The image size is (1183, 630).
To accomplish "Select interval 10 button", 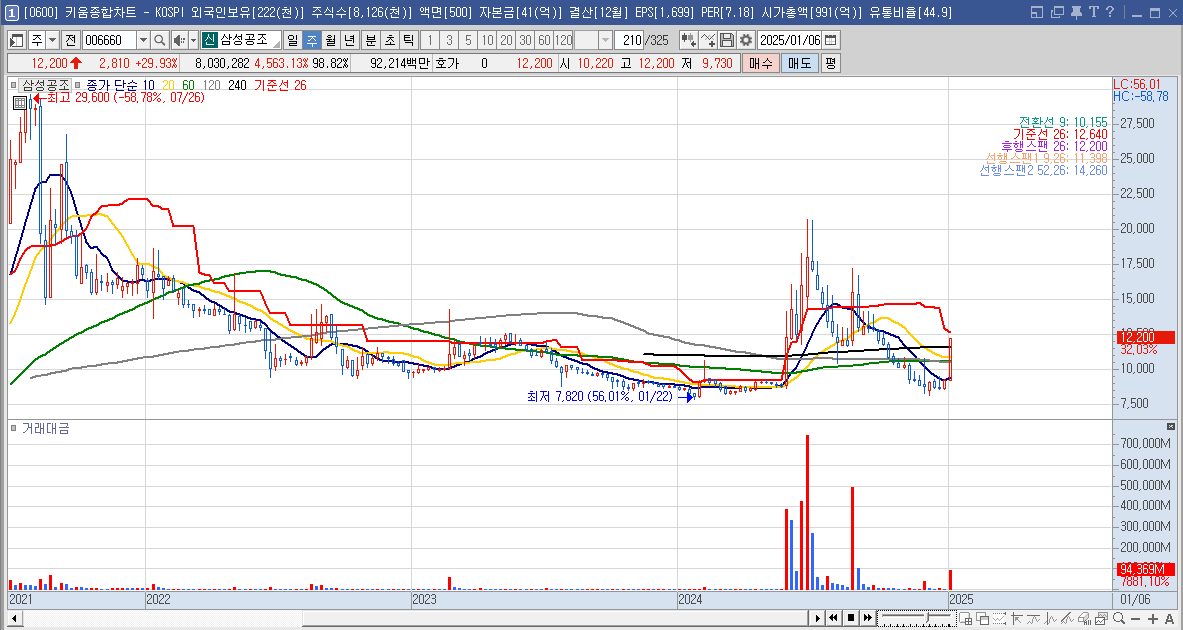I will click(x=487, y=40).
